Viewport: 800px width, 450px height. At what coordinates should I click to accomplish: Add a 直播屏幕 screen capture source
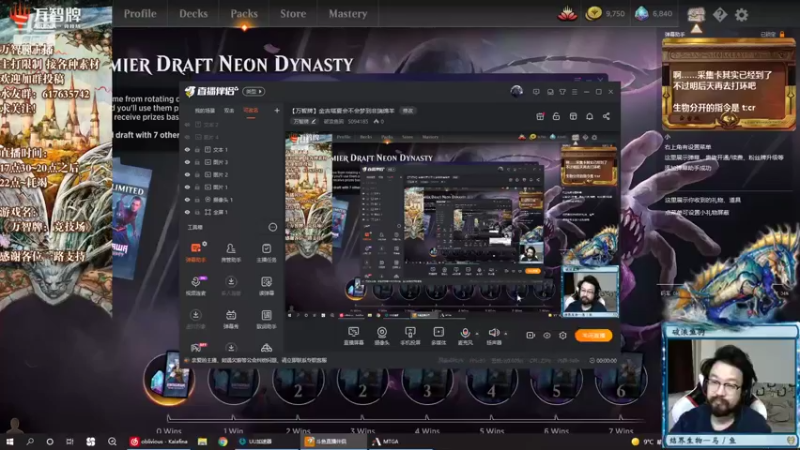(354, 336)
